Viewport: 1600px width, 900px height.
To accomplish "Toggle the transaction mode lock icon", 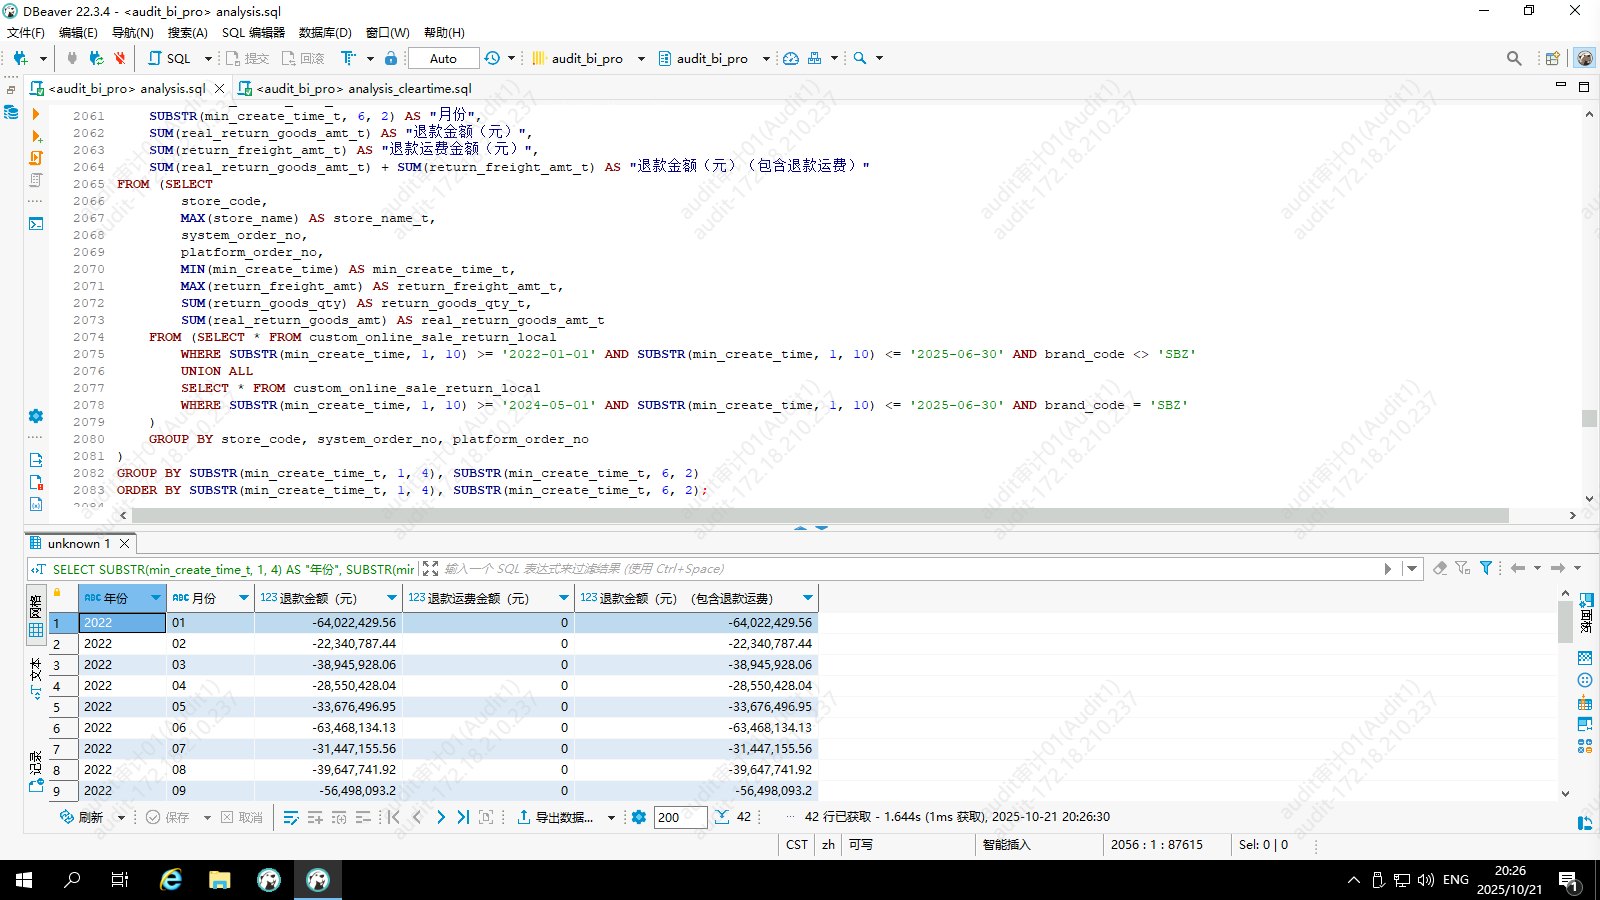I will pyautogui.click(x=391, y=58).
